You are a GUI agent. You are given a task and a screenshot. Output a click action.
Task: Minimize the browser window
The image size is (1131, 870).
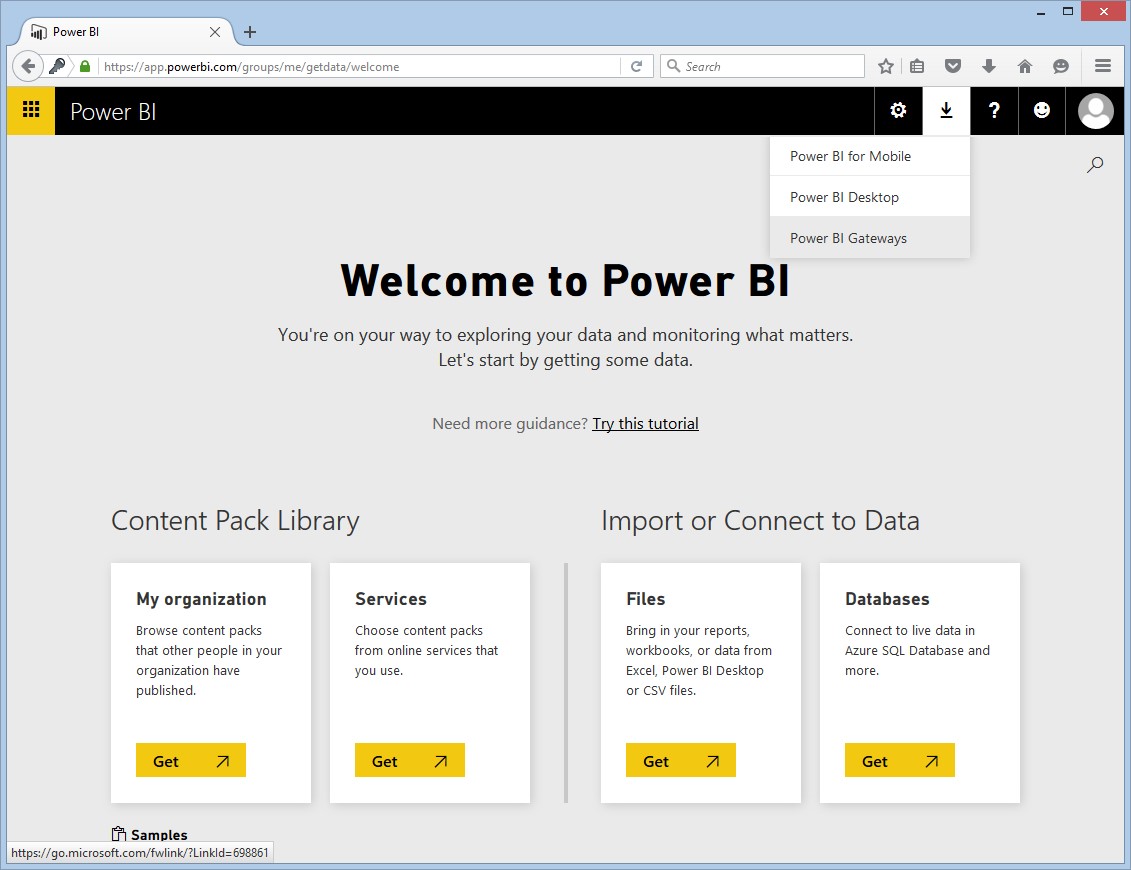tap(1041, 12)
